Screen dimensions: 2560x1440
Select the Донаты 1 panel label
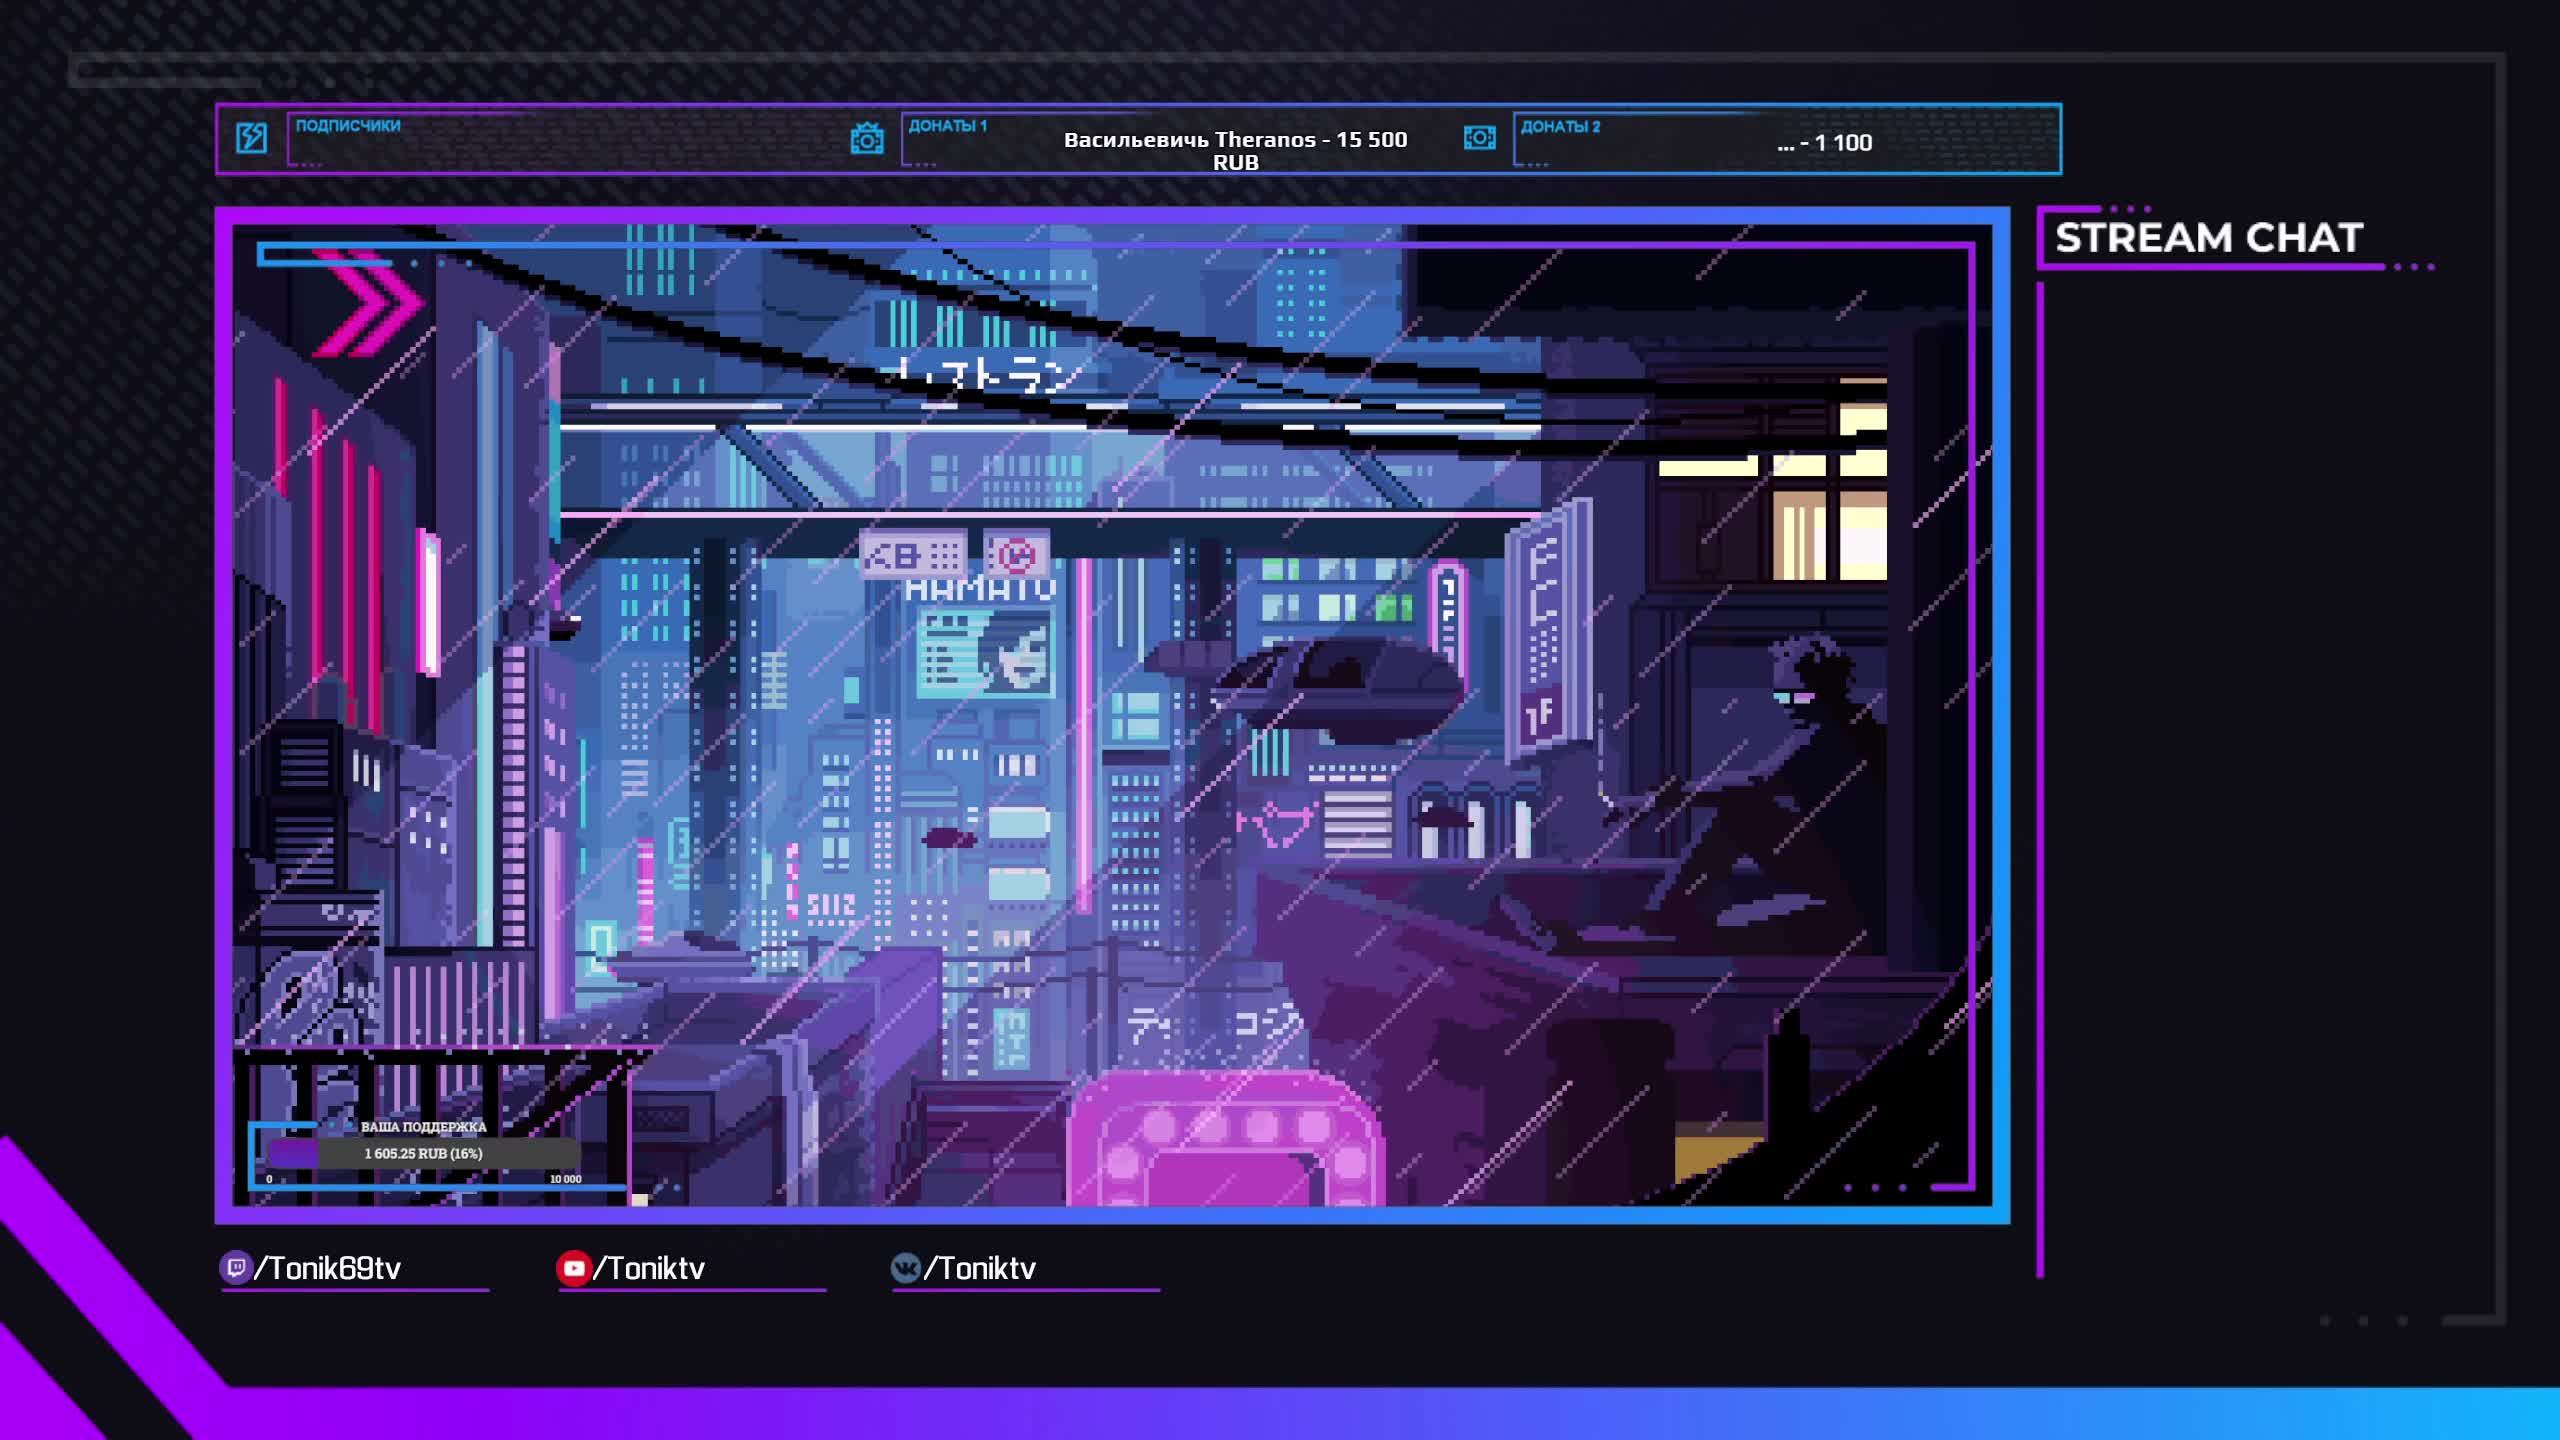[947, 126]
